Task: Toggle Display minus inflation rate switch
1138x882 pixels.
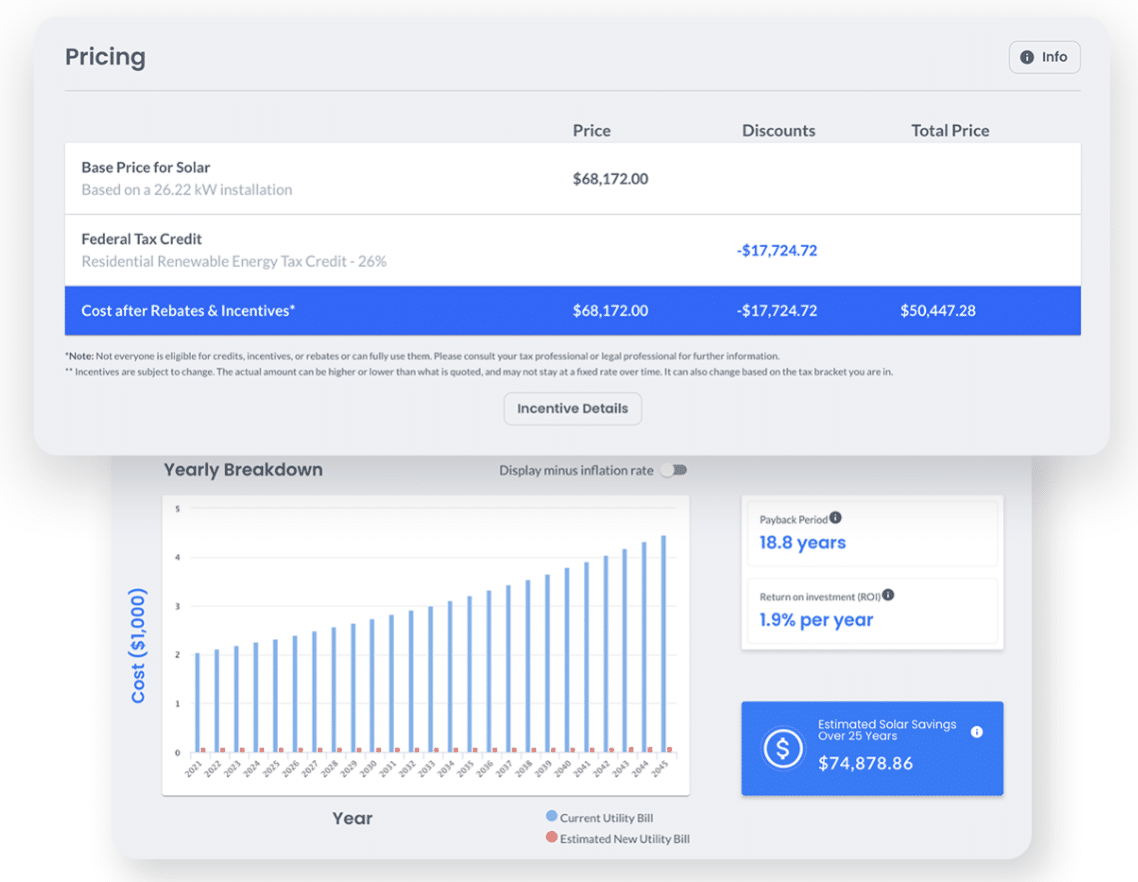Action: pyautogui.click(x=676, y=470)
